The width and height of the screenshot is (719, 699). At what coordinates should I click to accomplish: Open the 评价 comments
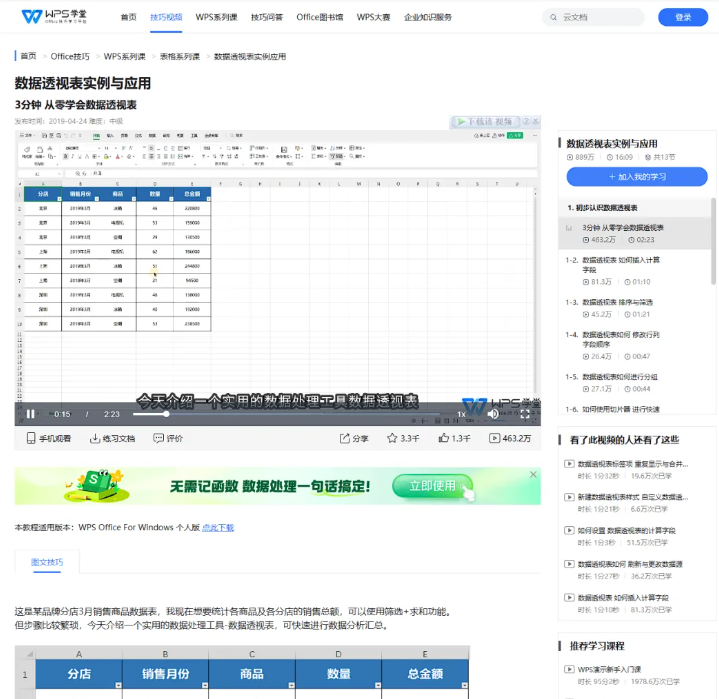(168, 438)
